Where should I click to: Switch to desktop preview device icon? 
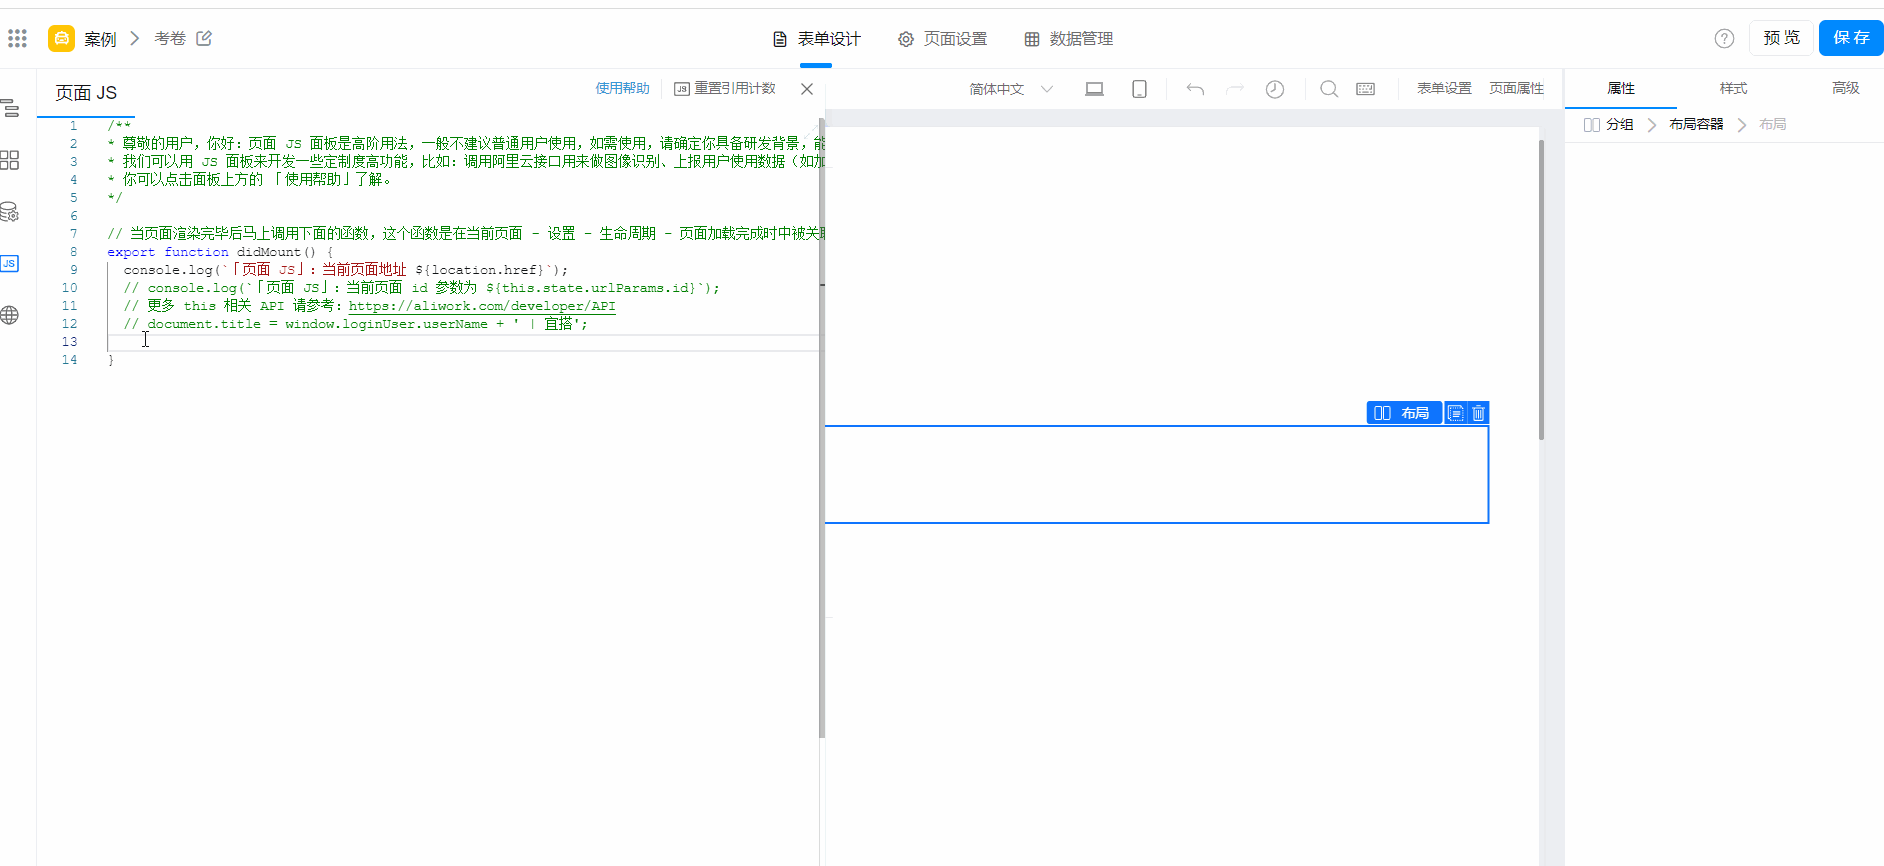coord(1094,89)
